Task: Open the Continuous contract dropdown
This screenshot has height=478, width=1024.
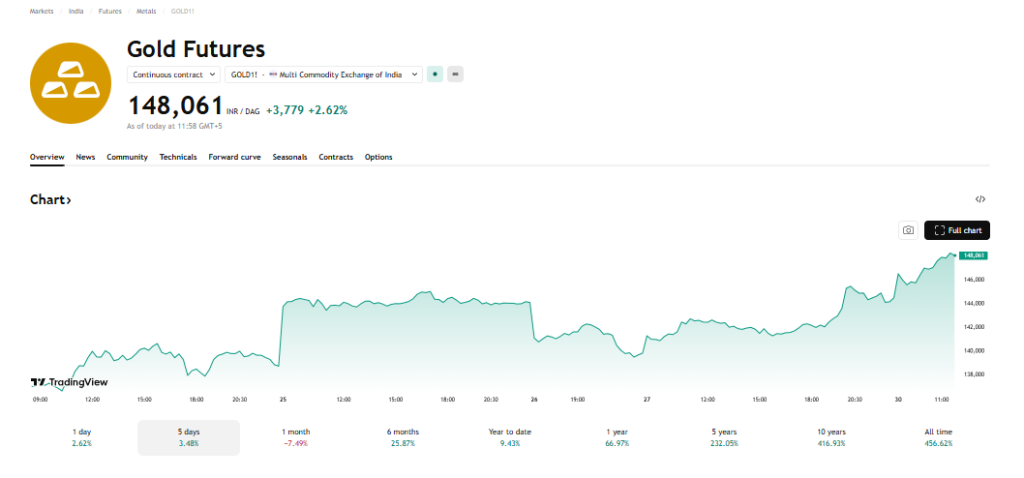Action: coord(174,74)
